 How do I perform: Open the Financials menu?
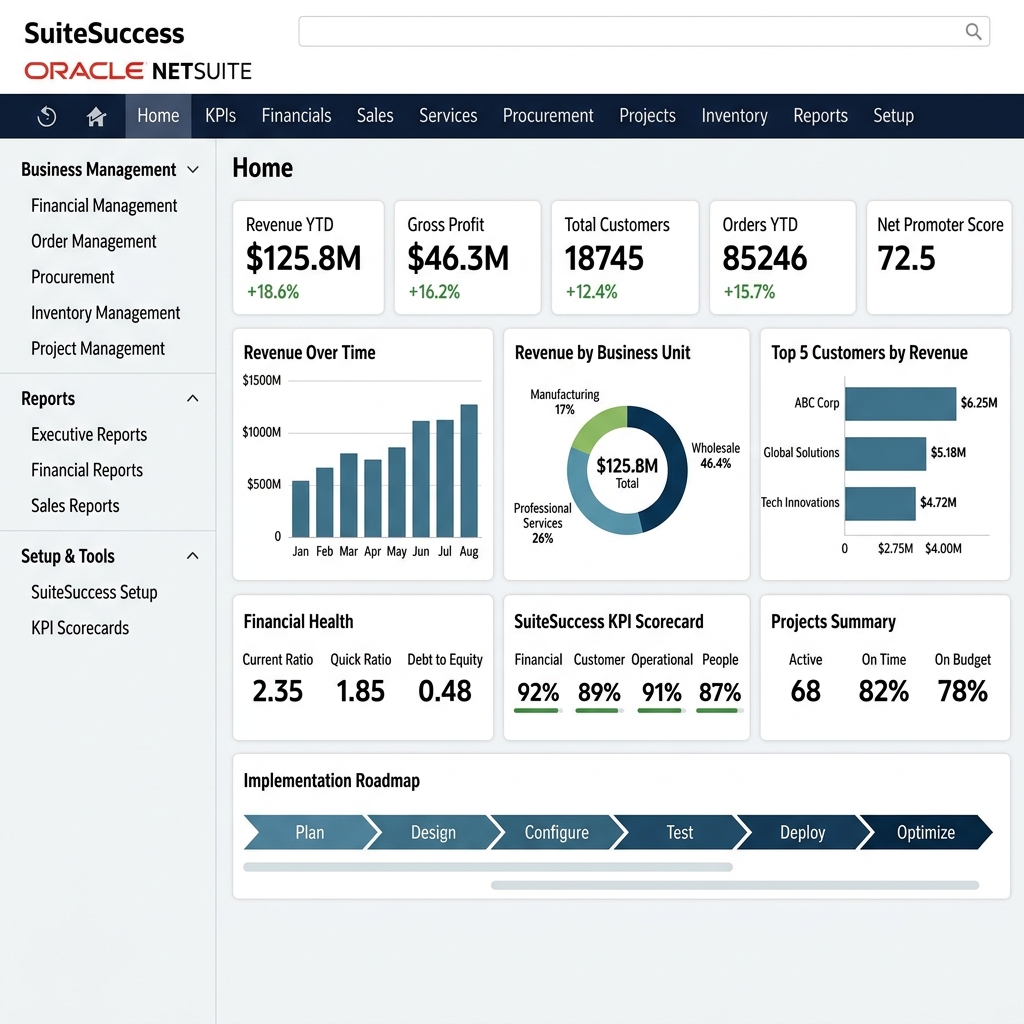tap(296, 116)
